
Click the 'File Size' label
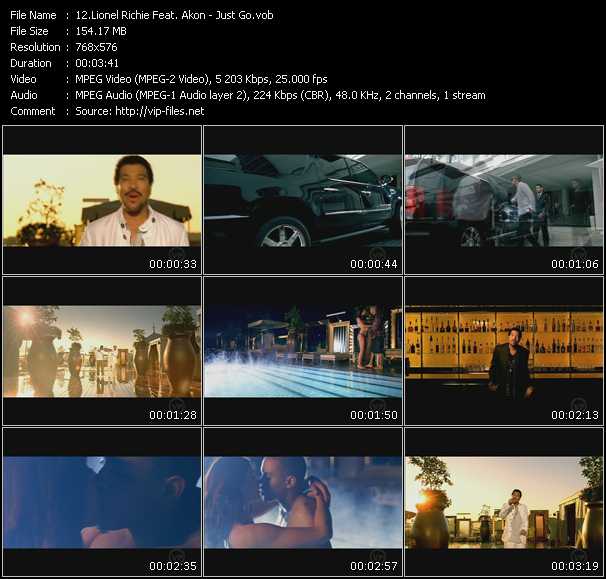29,31
